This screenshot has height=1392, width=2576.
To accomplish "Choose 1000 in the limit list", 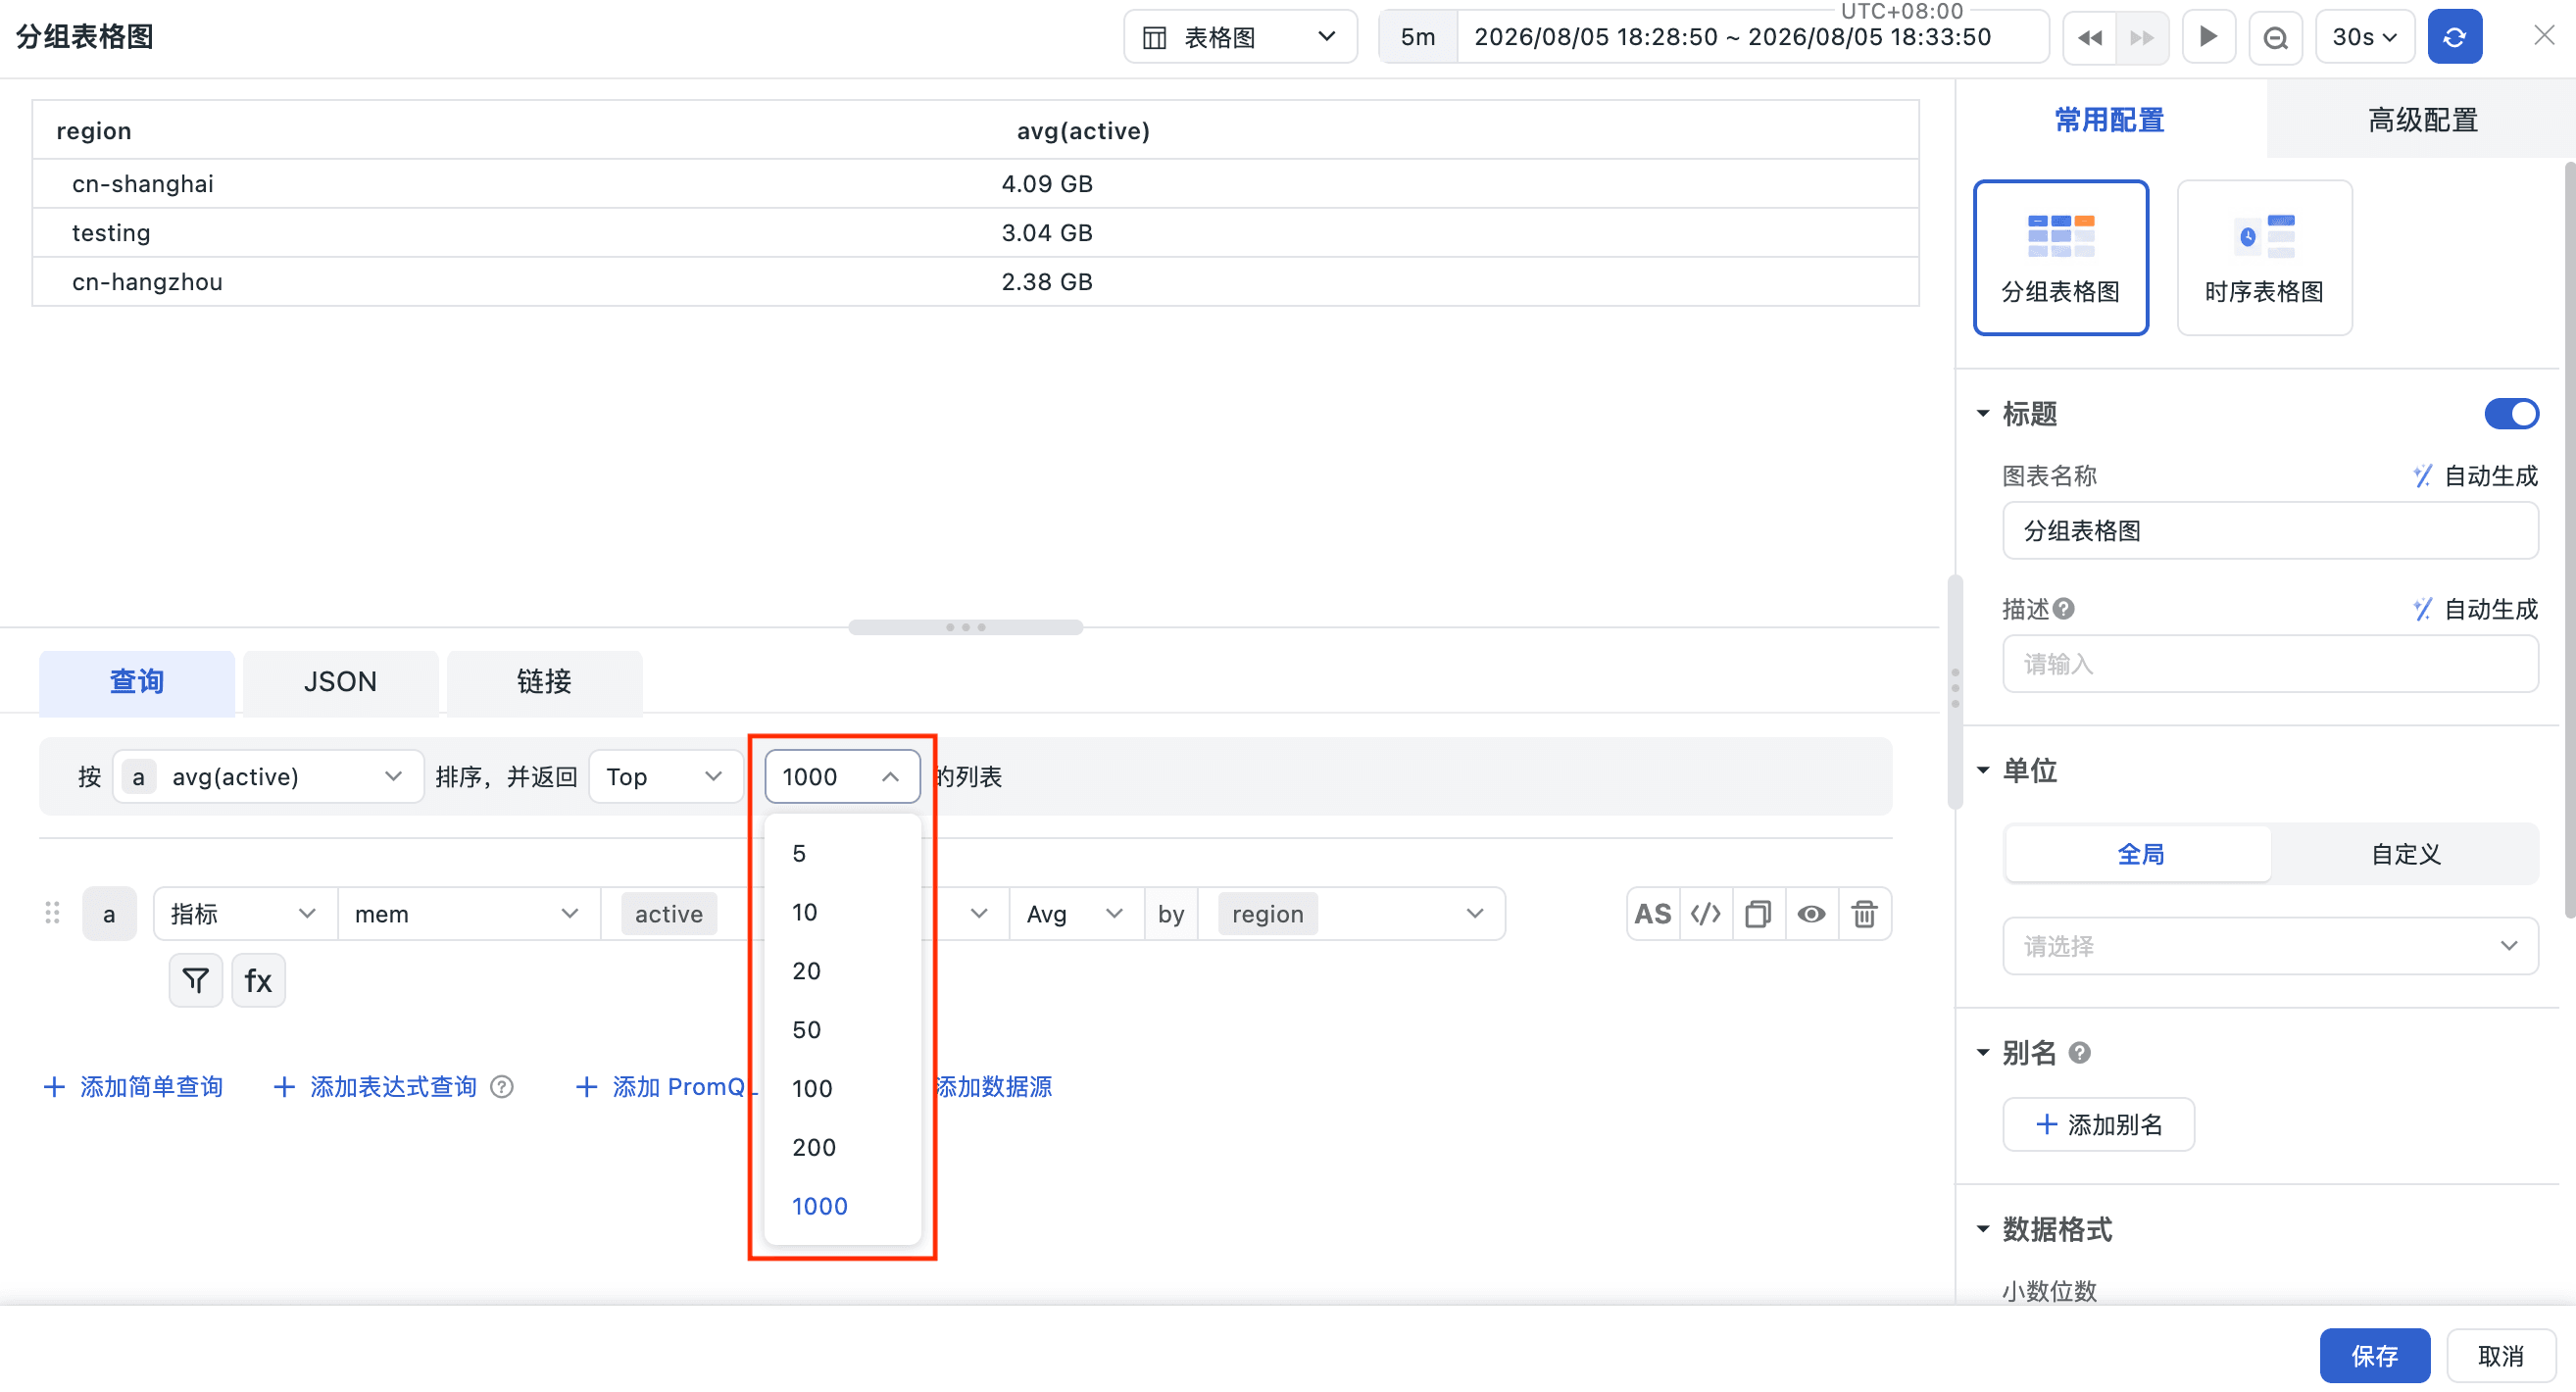I will coord(842,1206).
